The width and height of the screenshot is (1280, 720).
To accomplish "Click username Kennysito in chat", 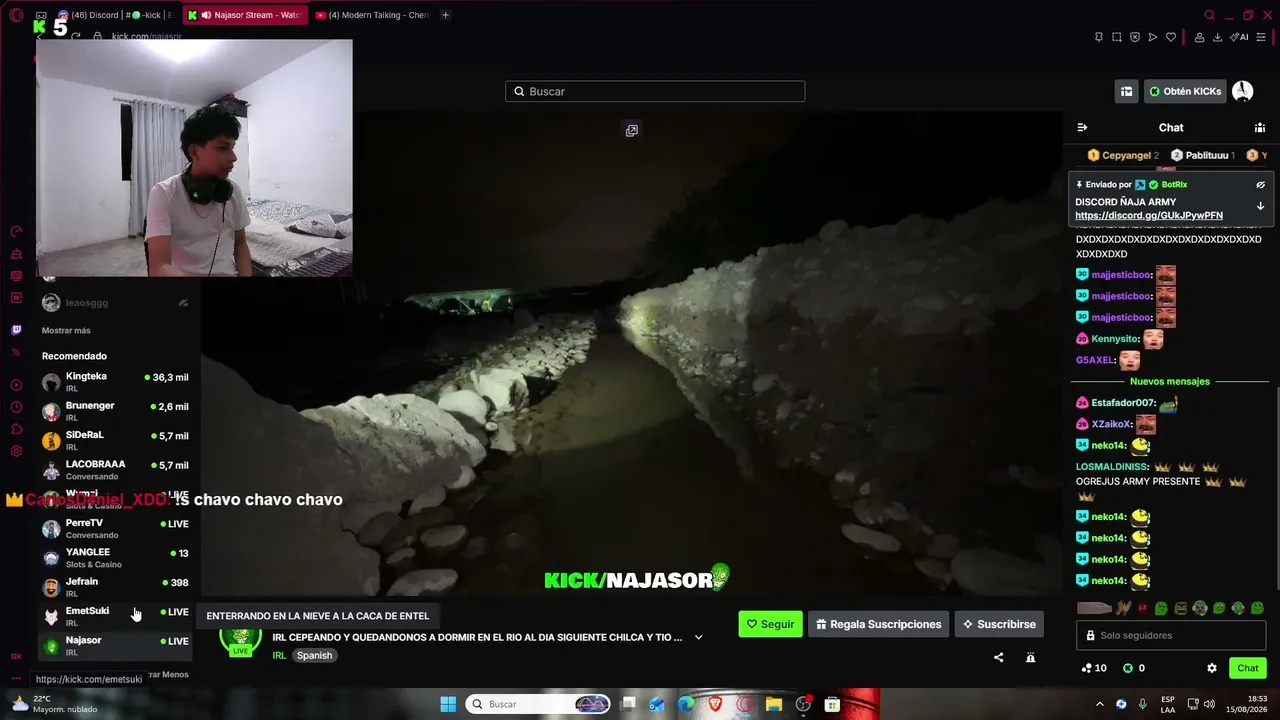I will [1114, 339].
